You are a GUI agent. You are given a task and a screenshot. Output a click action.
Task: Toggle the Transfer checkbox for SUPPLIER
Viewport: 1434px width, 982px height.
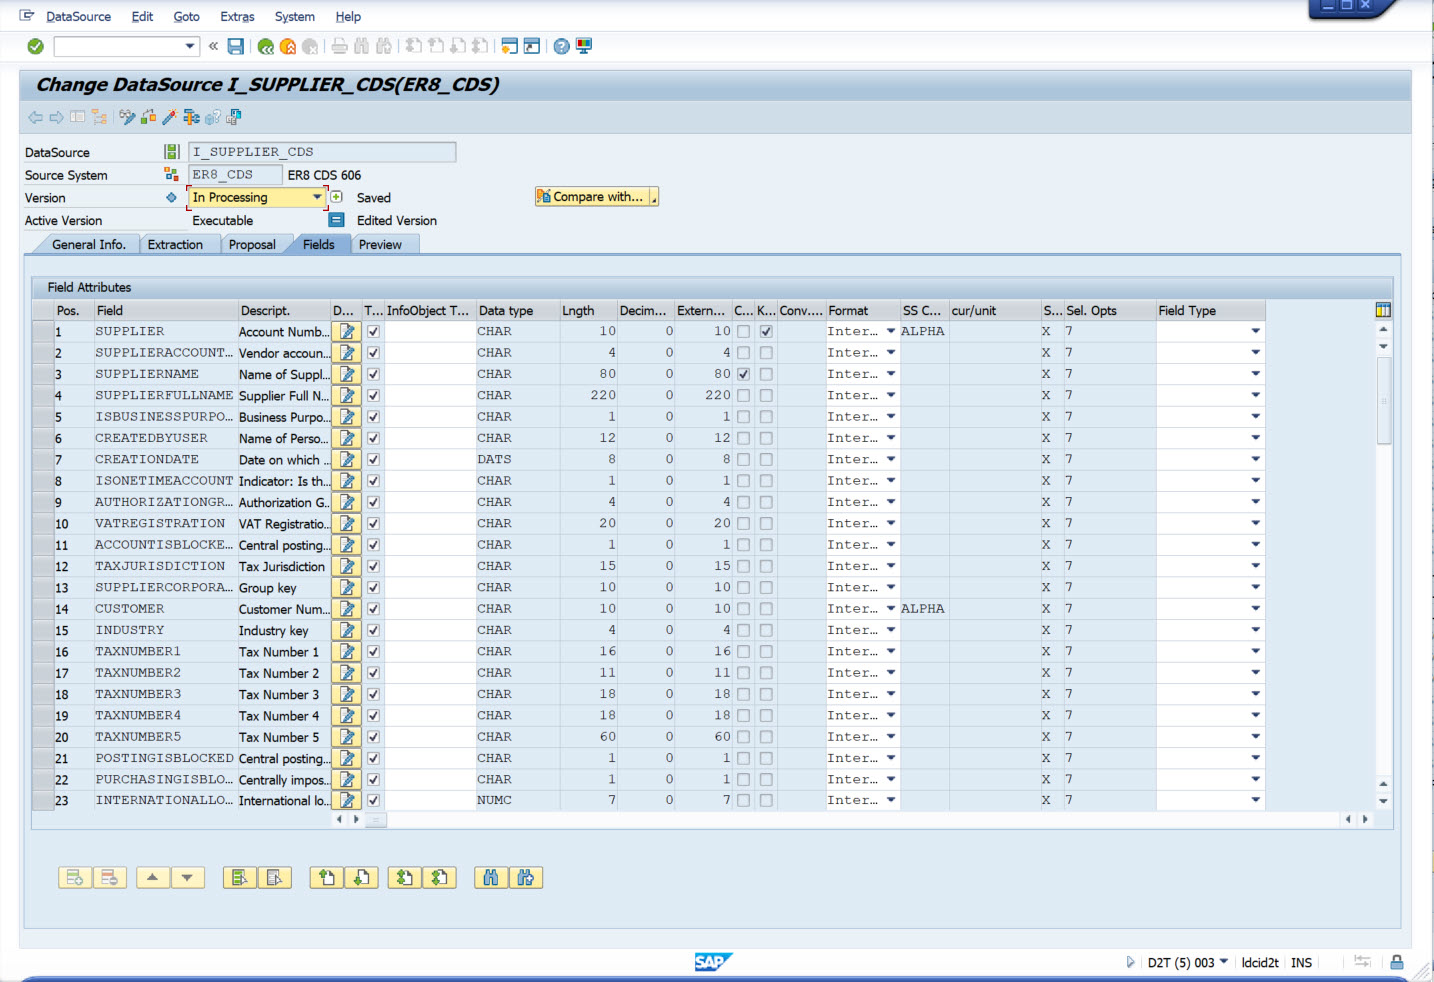(x=373, y=331)
